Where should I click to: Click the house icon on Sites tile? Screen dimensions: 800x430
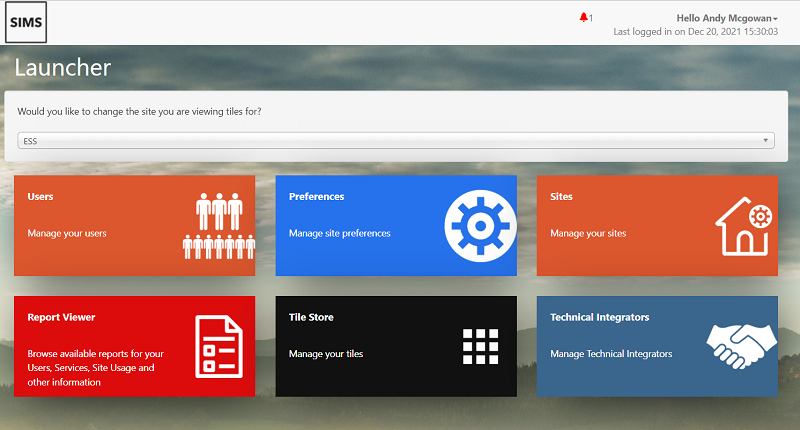(x=744, y=226)
